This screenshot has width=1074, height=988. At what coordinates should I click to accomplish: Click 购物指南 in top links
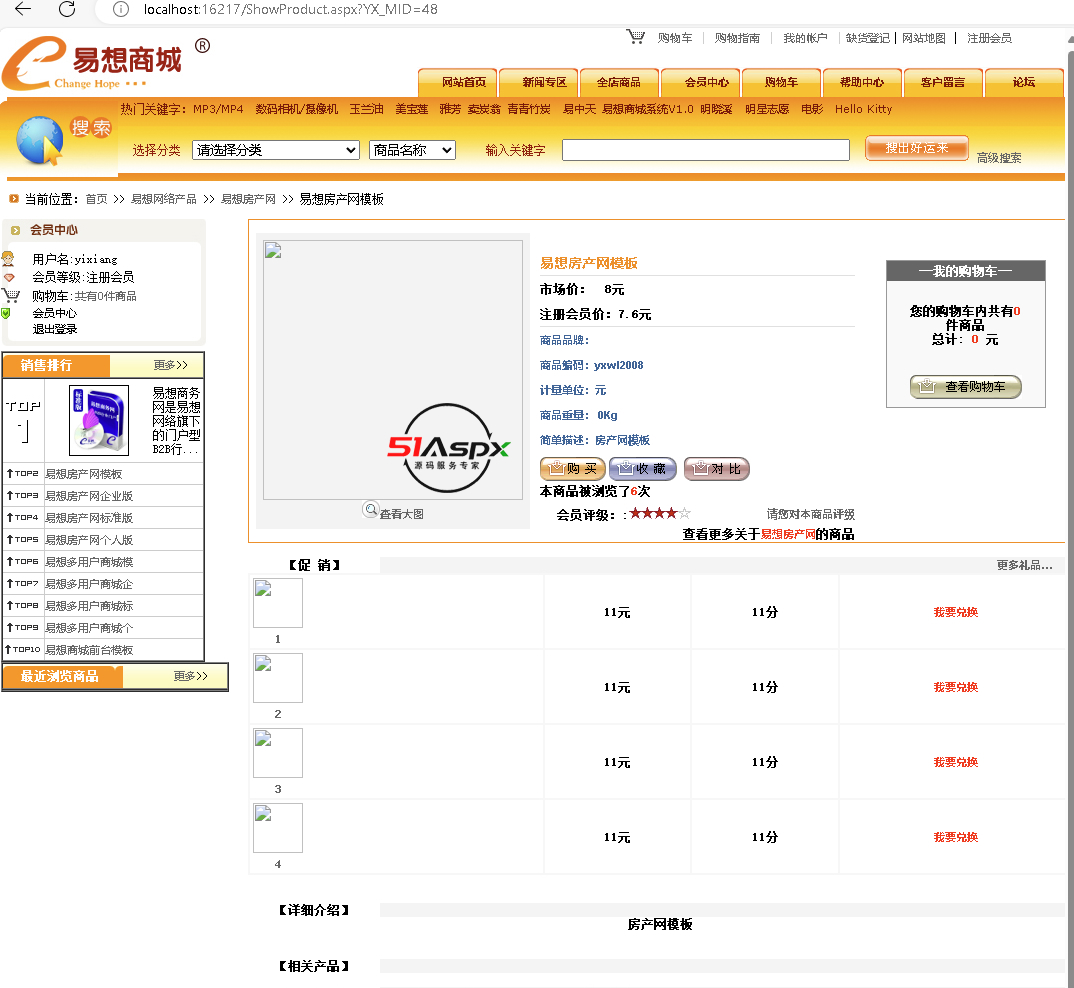tap(737, 38)
